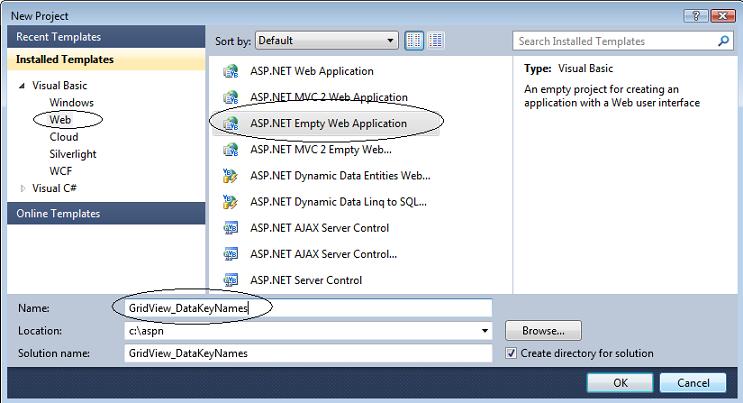Select the Windows category
Viewport: 743px width, 403px height.
[x=72, y=102]
